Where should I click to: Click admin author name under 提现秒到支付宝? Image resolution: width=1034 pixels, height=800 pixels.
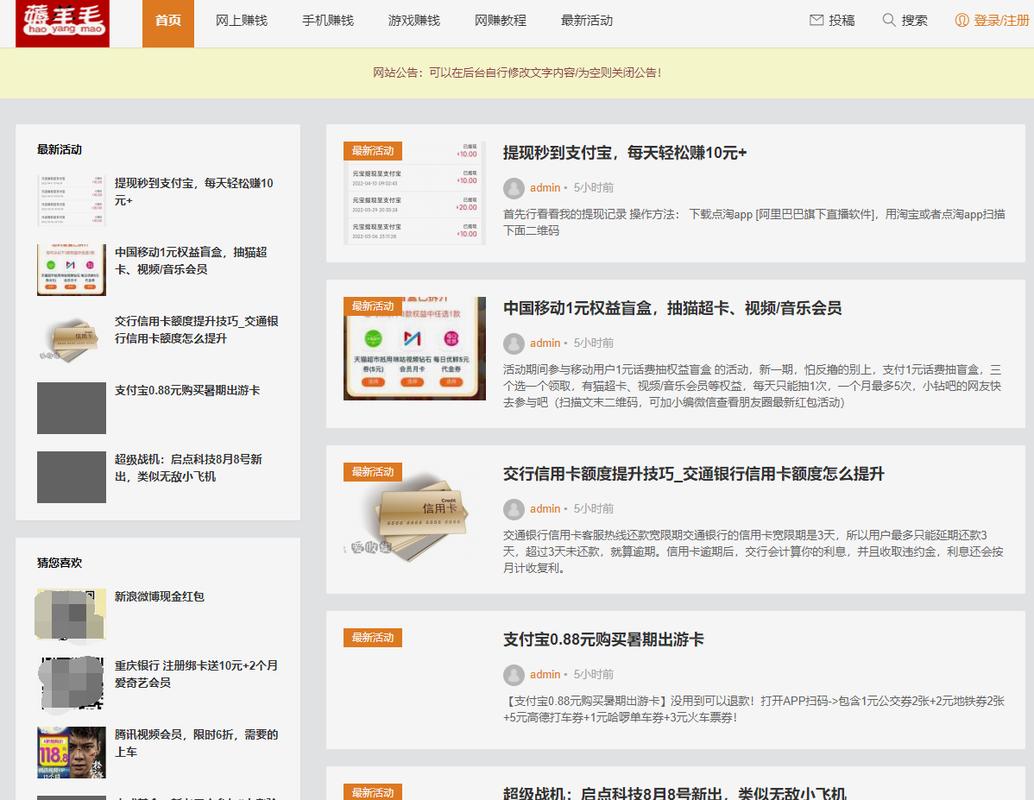click(x=545, y=188)
